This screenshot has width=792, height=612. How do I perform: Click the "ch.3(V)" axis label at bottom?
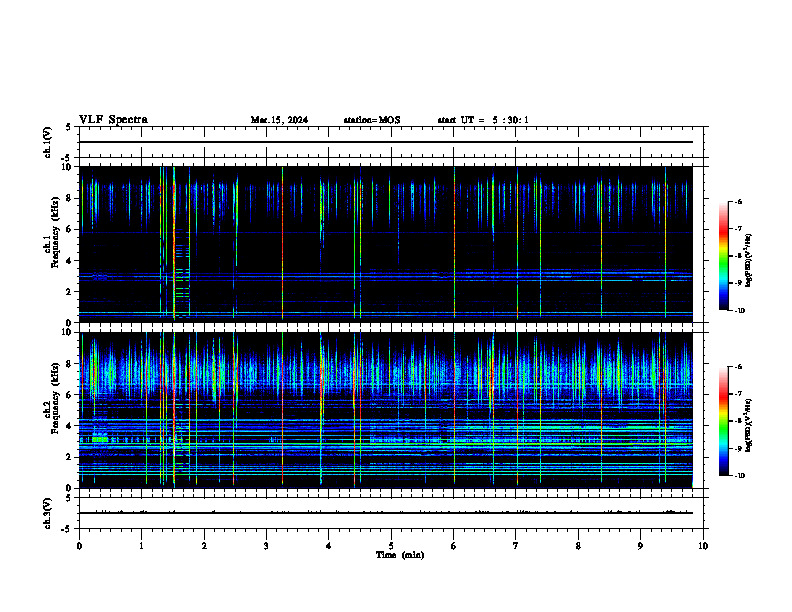point(47,513)
